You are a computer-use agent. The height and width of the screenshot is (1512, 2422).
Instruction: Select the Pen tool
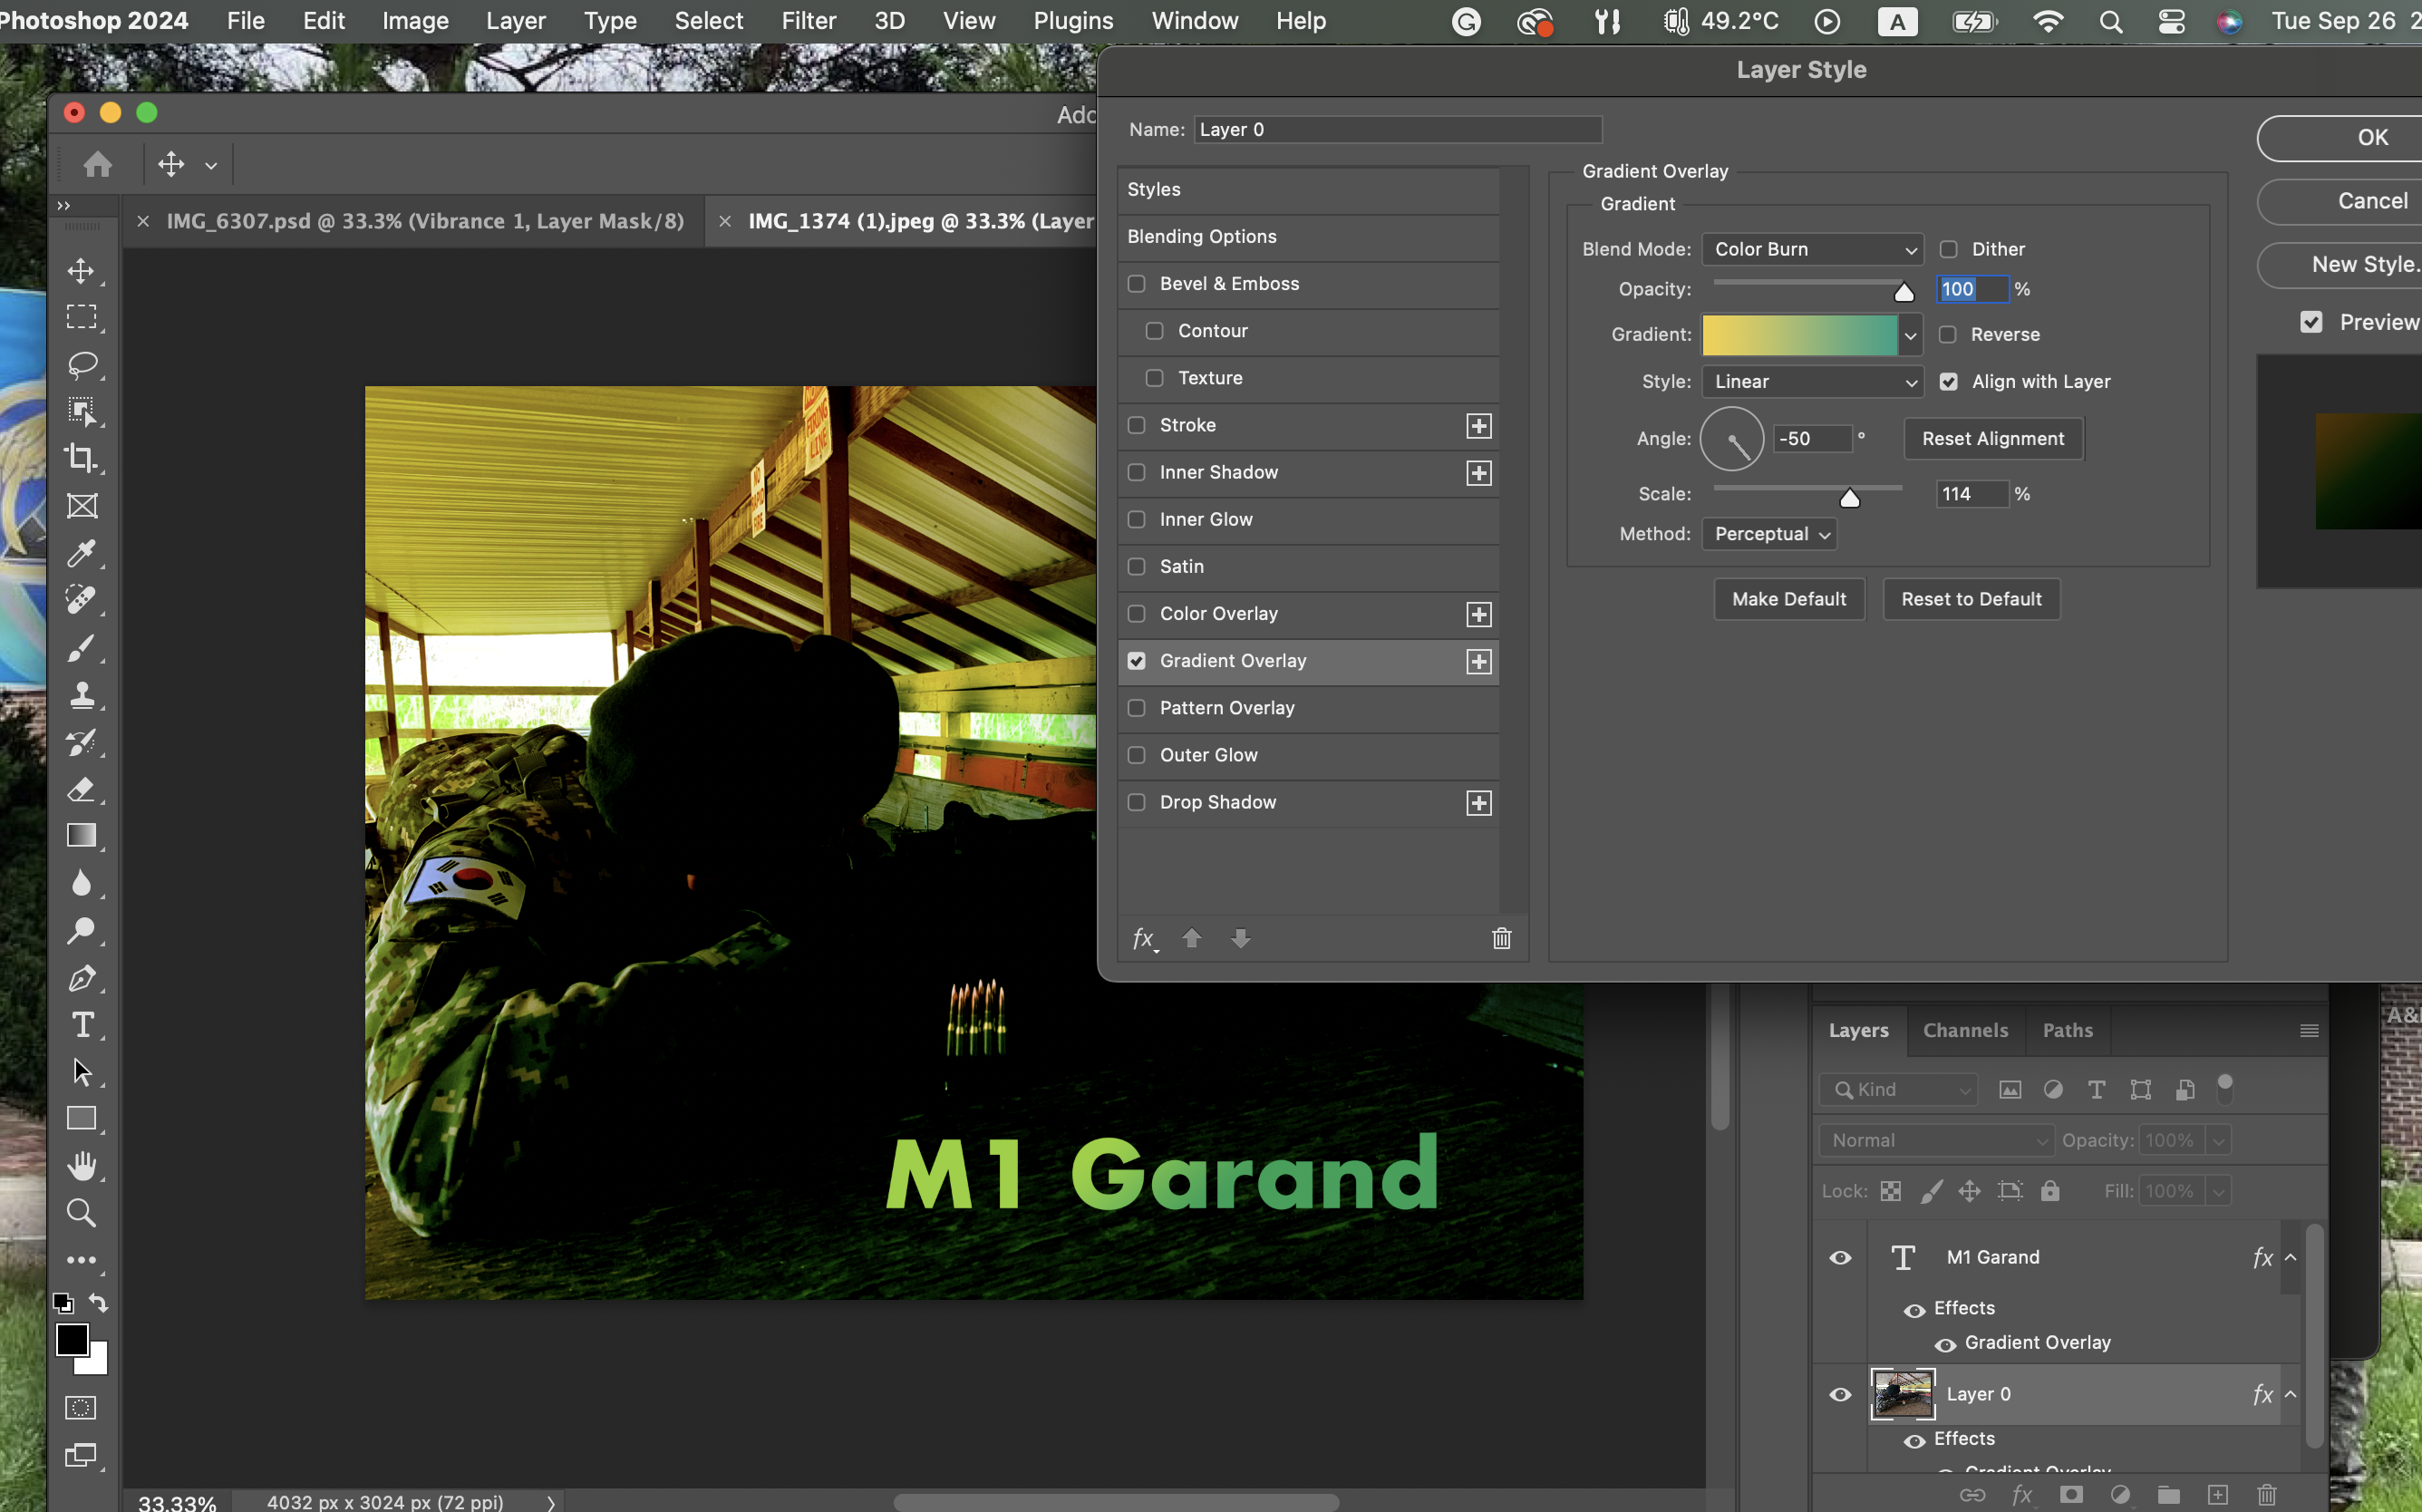tap(82, 978)
